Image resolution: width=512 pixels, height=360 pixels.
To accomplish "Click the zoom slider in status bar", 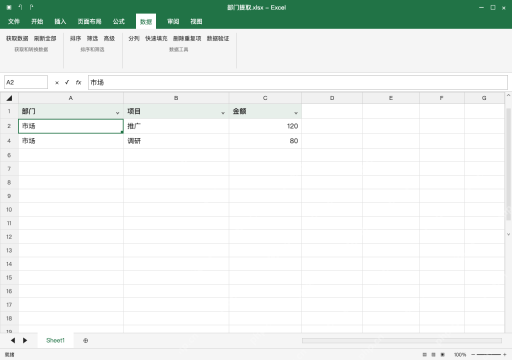I will [489, 355].
